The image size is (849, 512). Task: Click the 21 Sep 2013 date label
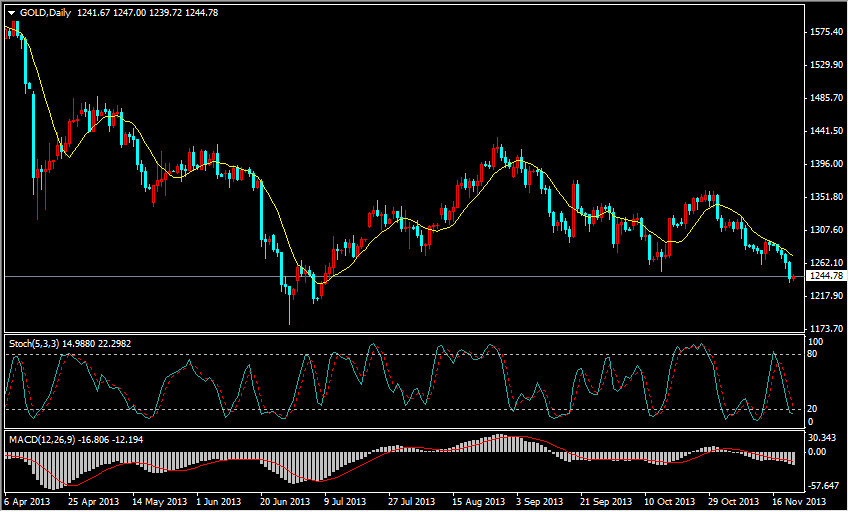coord(606,502)
